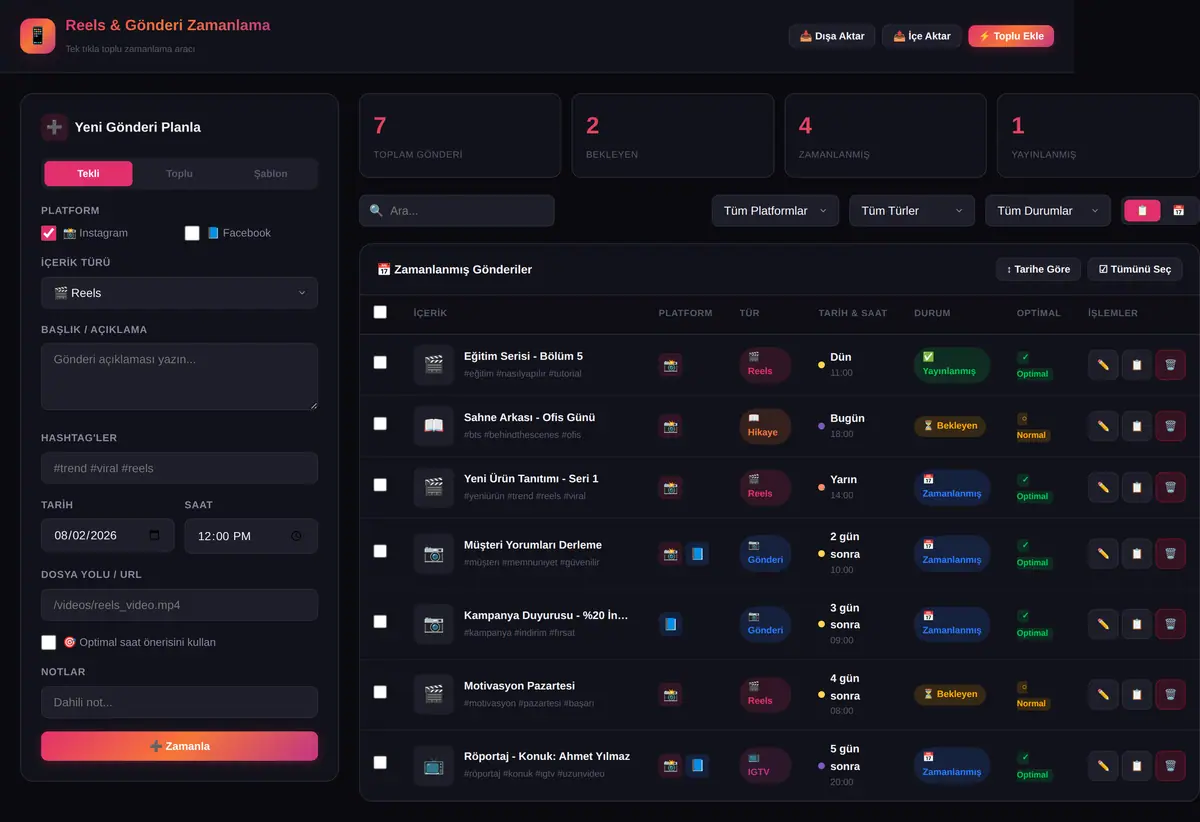Edit the "Eğitim Serisi - Bölüm 5" post
Screen dimensions: 1200x822
click(x=1103, y=365)
